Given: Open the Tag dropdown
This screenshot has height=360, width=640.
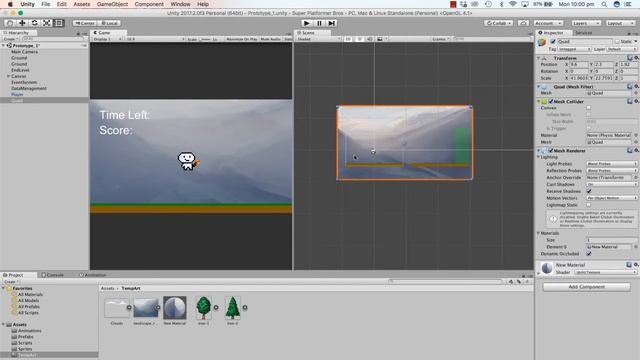Looking at the screenshot, I should coord(574,49).
